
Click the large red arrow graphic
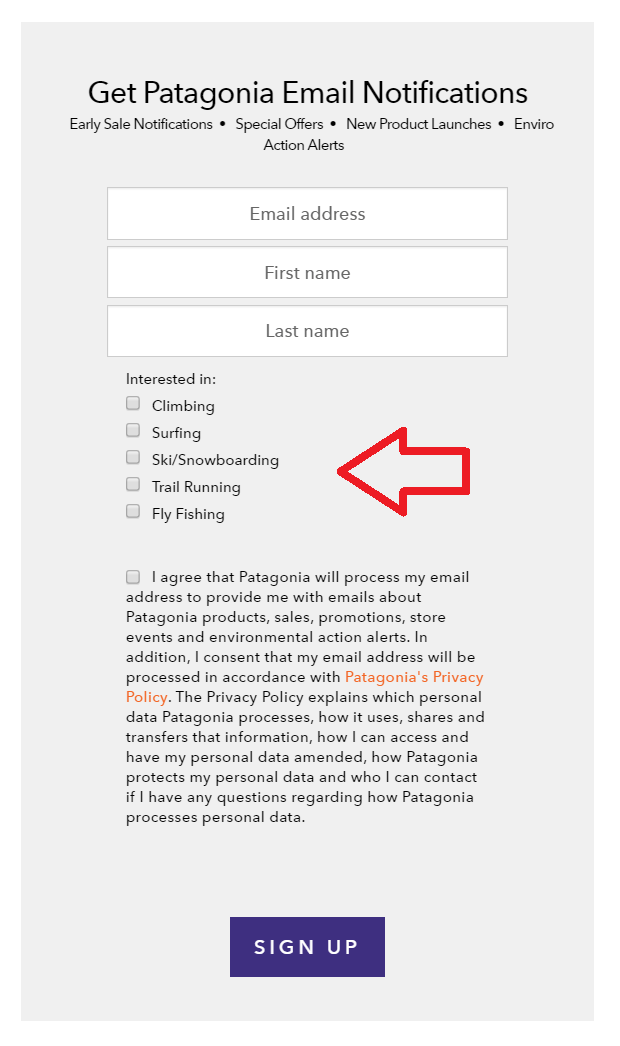coord(404,472)
